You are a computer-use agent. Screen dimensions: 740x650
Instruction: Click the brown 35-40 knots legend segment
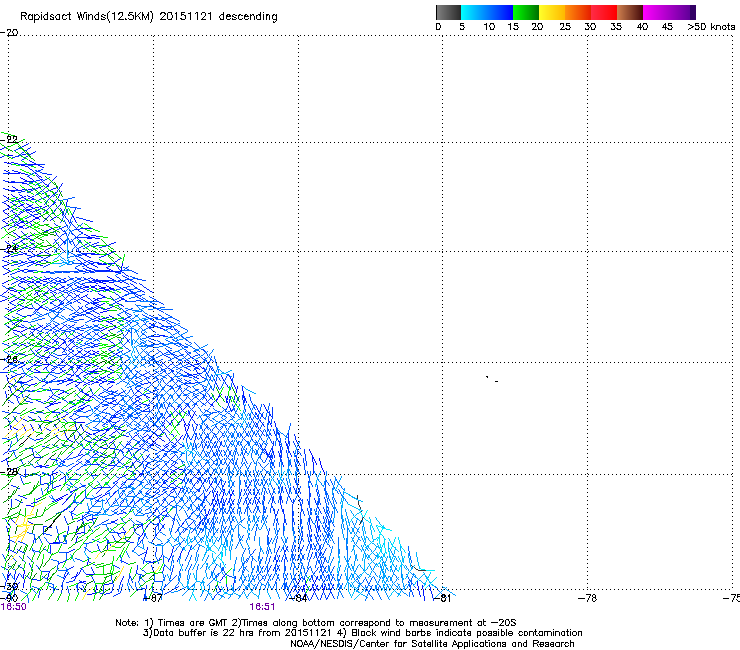point(630,12)
